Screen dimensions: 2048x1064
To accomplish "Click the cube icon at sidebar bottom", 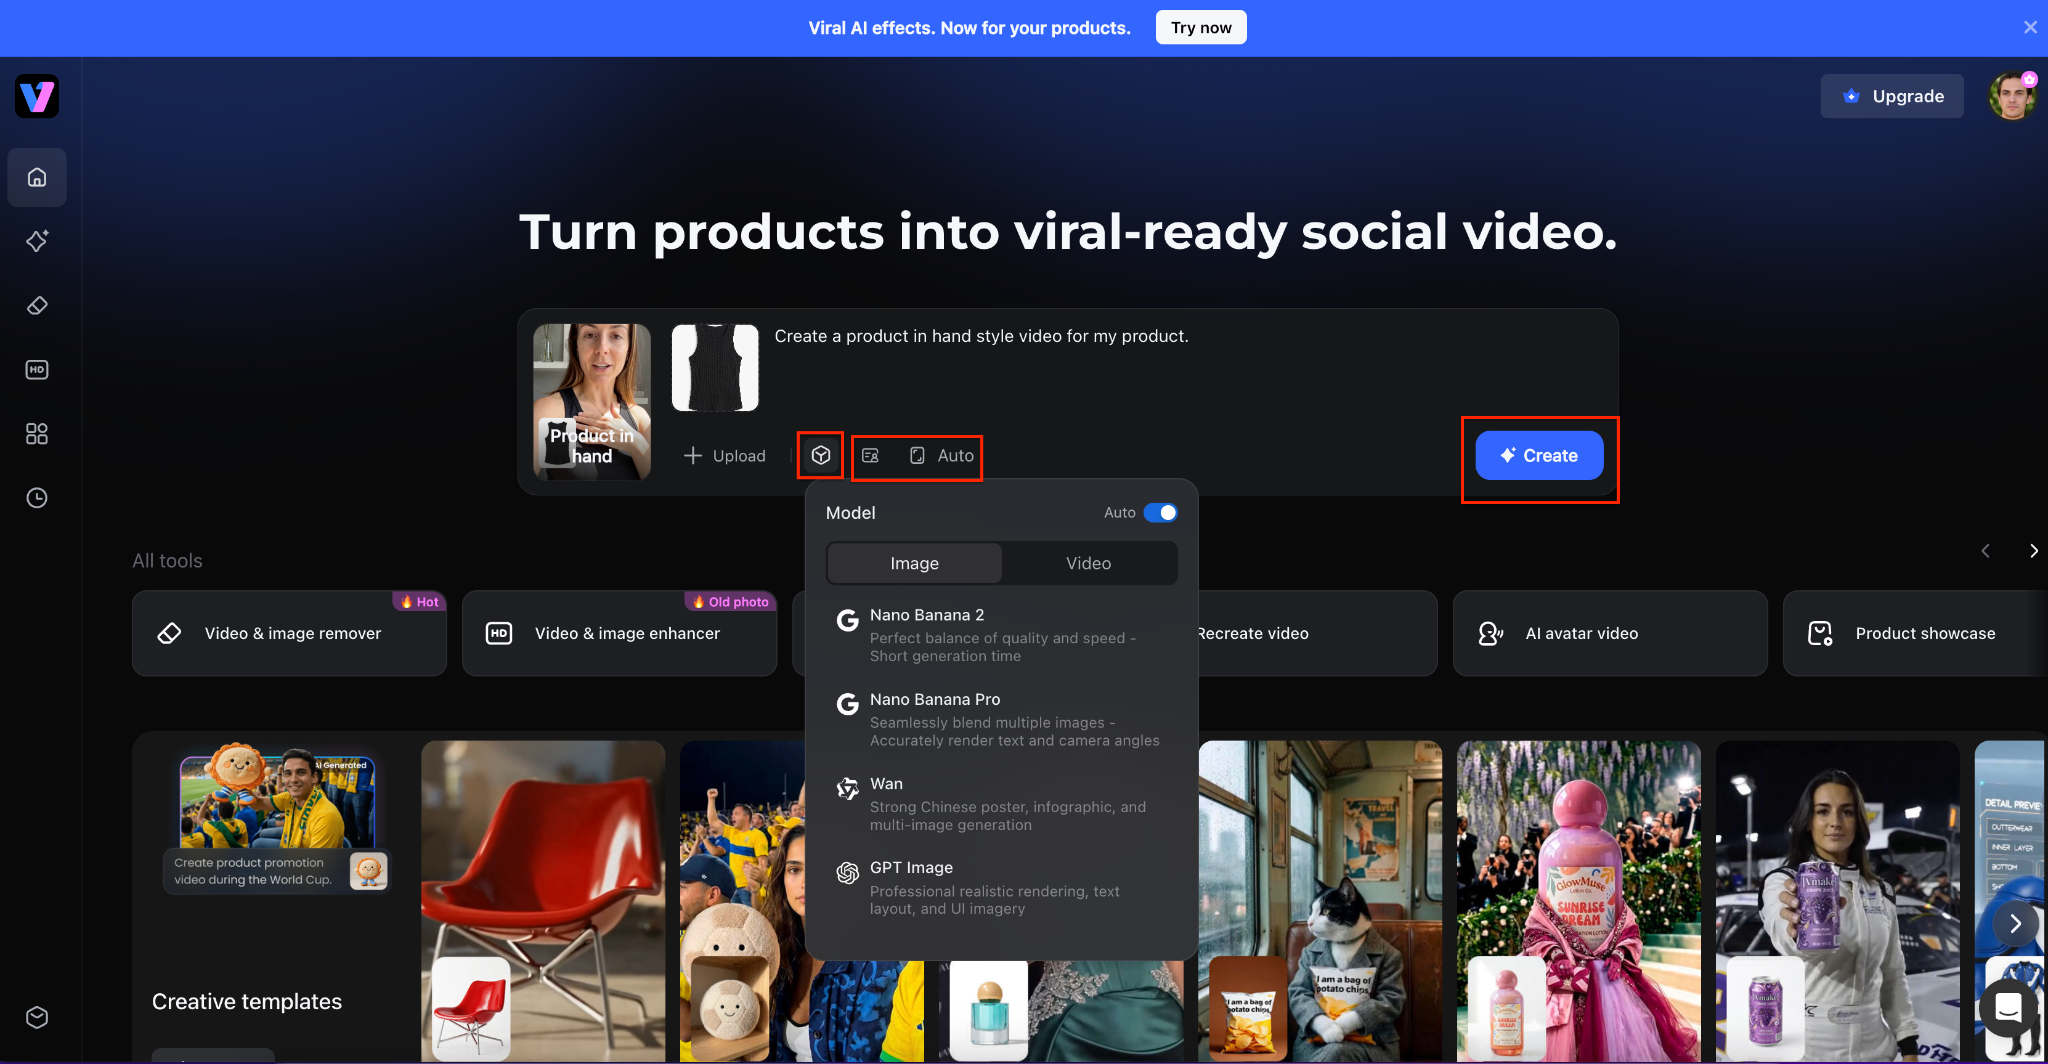I will (x=37, y=1017).
